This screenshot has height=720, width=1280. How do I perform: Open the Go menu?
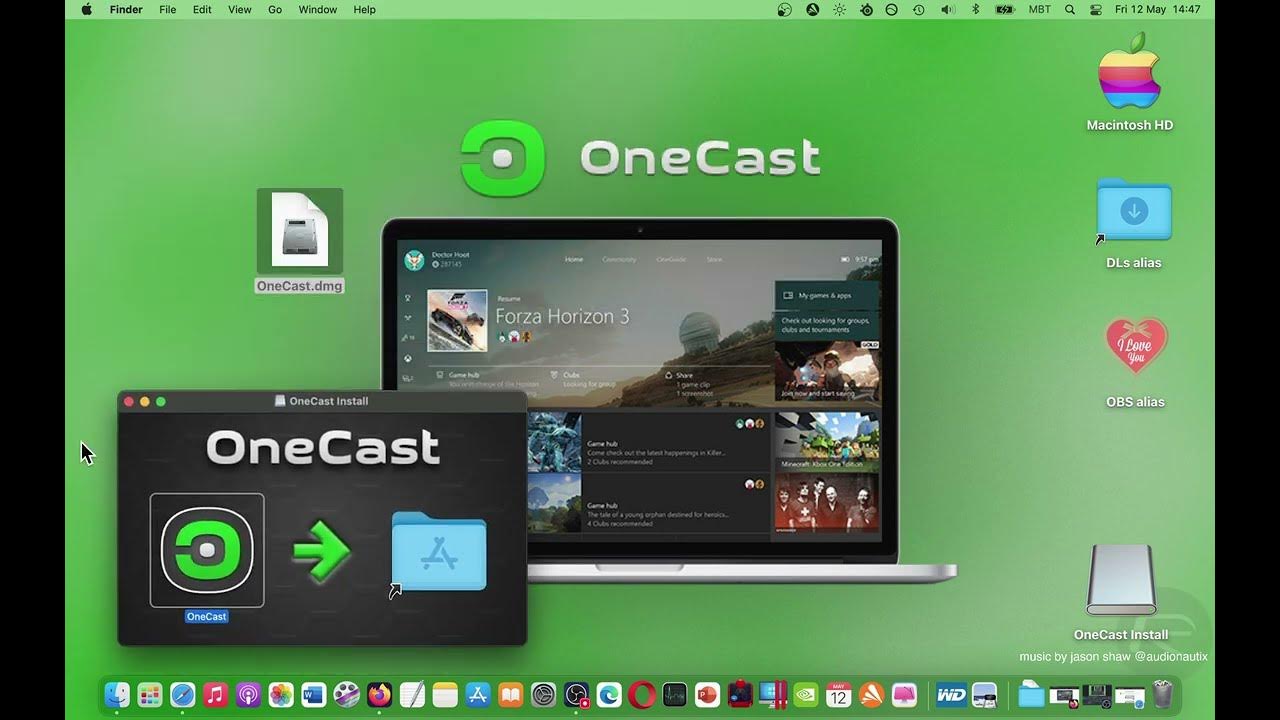275,9
